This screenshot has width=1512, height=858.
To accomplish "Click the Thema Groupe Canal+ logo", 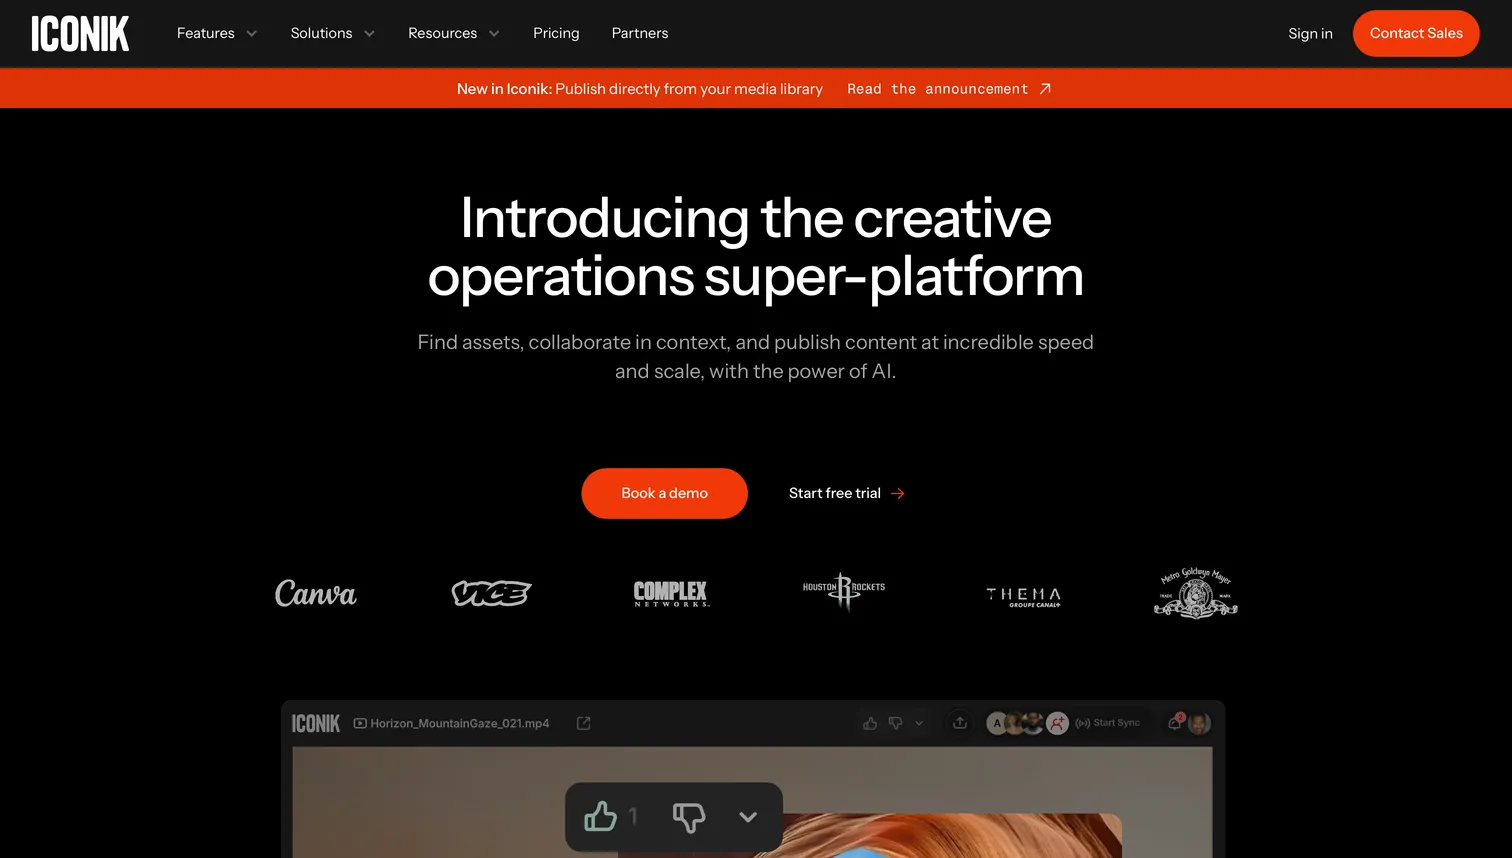I will (x=1023, y=597).
